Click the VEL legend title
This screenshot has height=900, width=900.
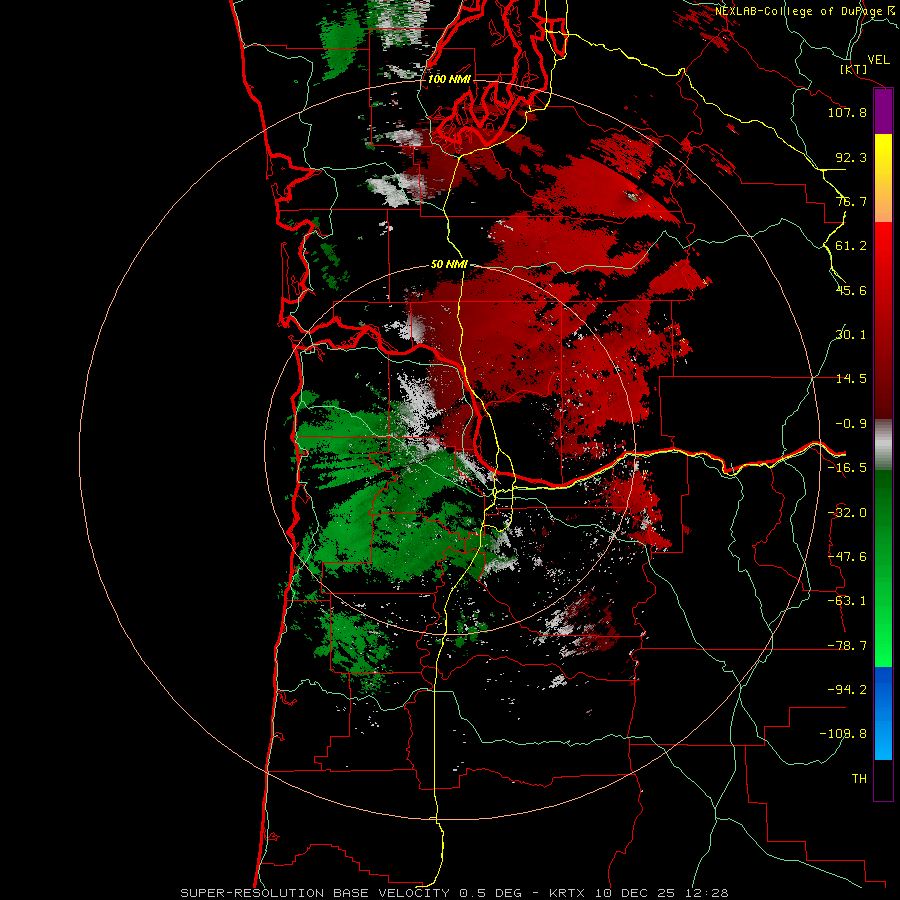pos(878,60)
